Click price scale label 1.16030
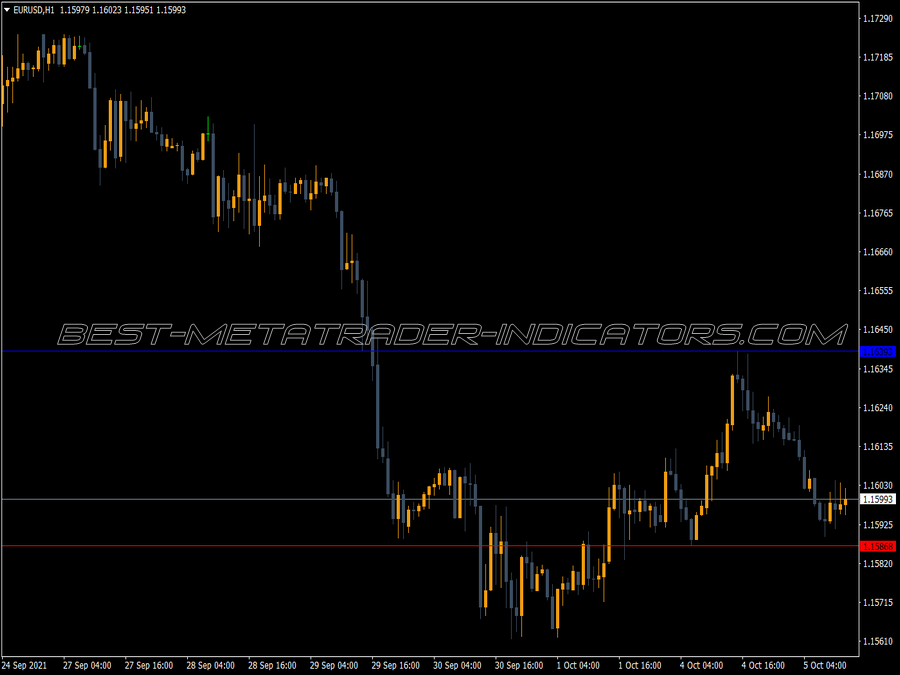Screen dimensions: 900x675 (x=878, y=485)
